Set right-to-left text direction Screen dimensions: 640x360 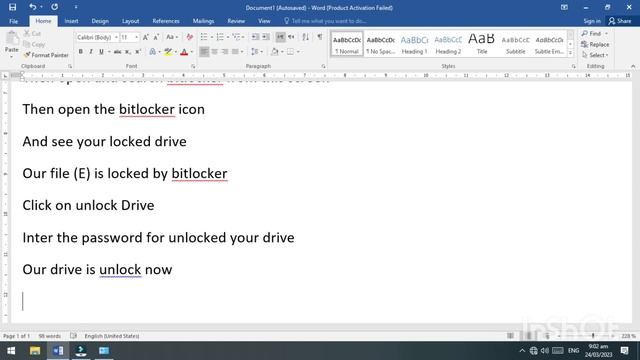point(291,37)
